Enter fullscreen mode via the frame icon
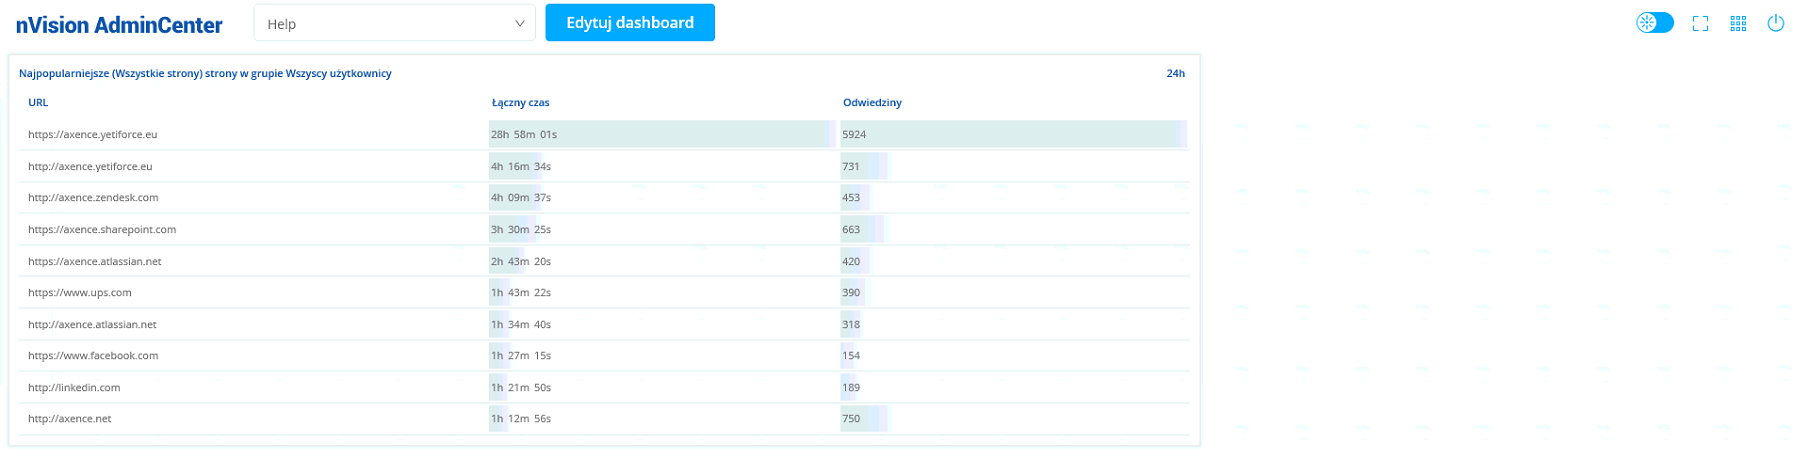The width and height of the screenshot is (1806, 449). [x=1700, y=24]
